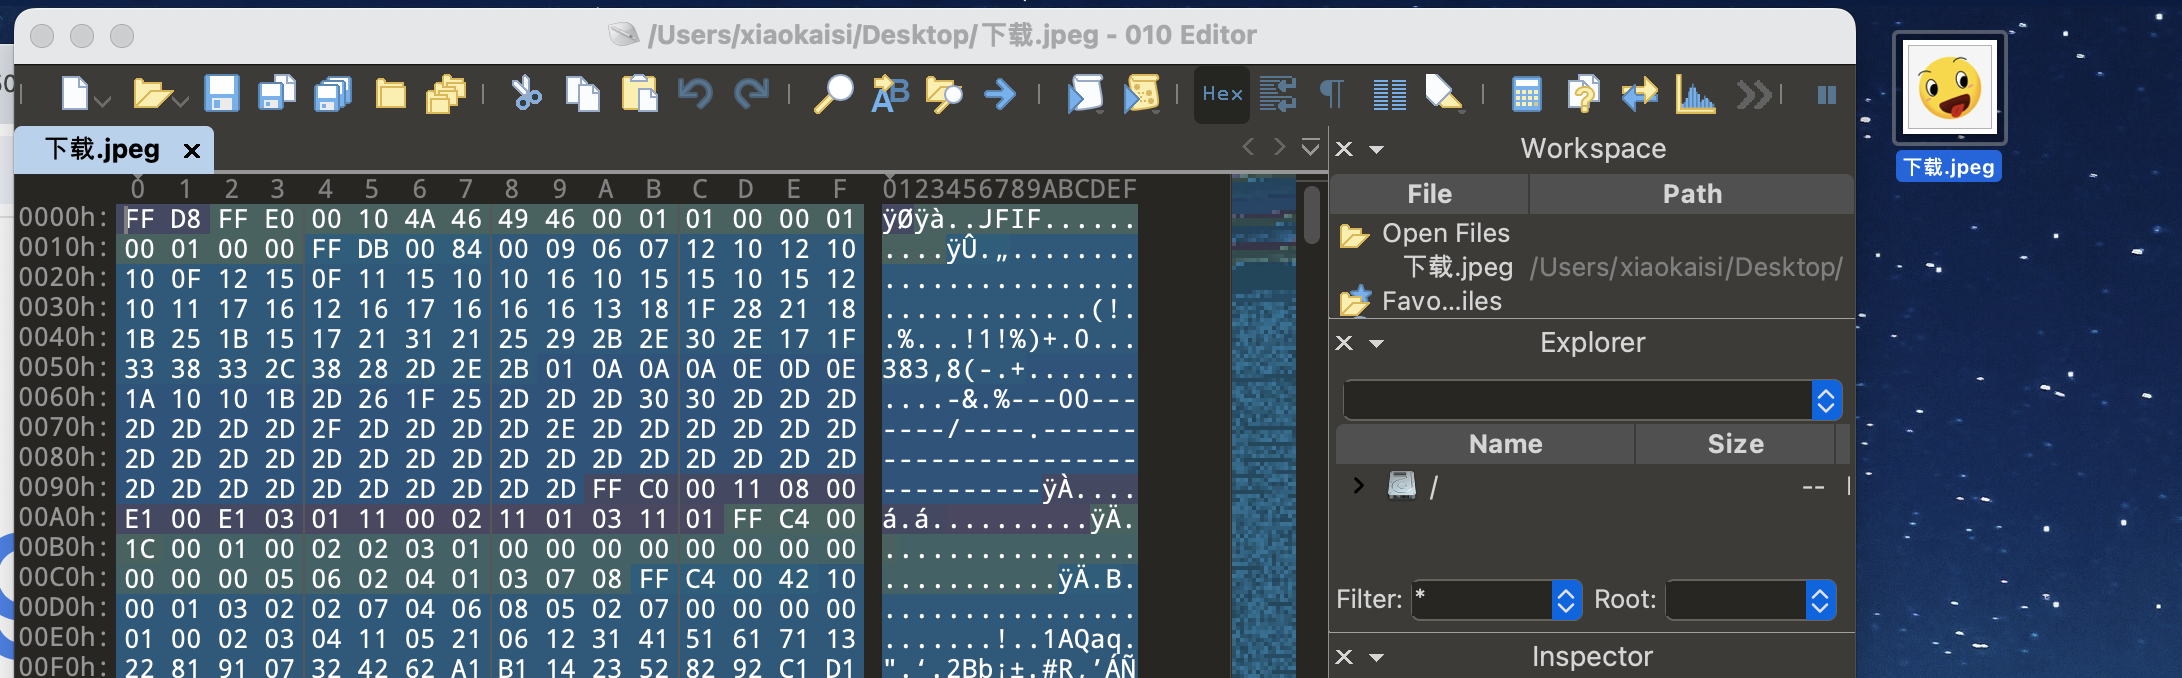Click the file minimap overview strip
The width and height of the screenshot is (2182, 678).
click(1262, 420)
